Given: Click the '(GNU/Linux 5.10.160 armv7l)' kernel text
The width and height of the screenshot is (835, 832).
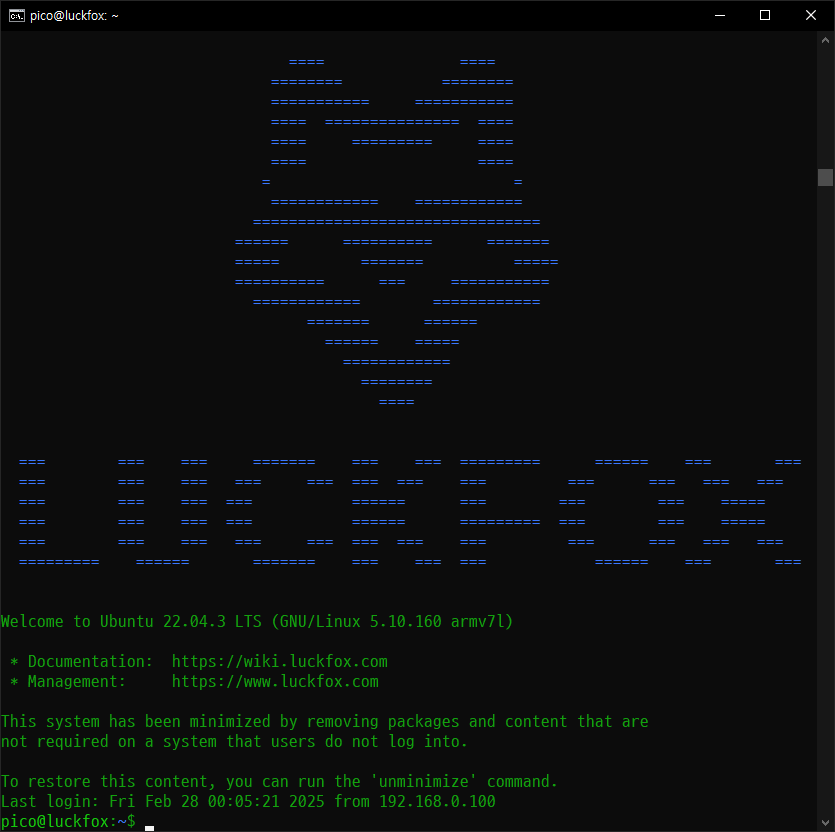Looking at the screenshot, I should (x=392, y=621).
